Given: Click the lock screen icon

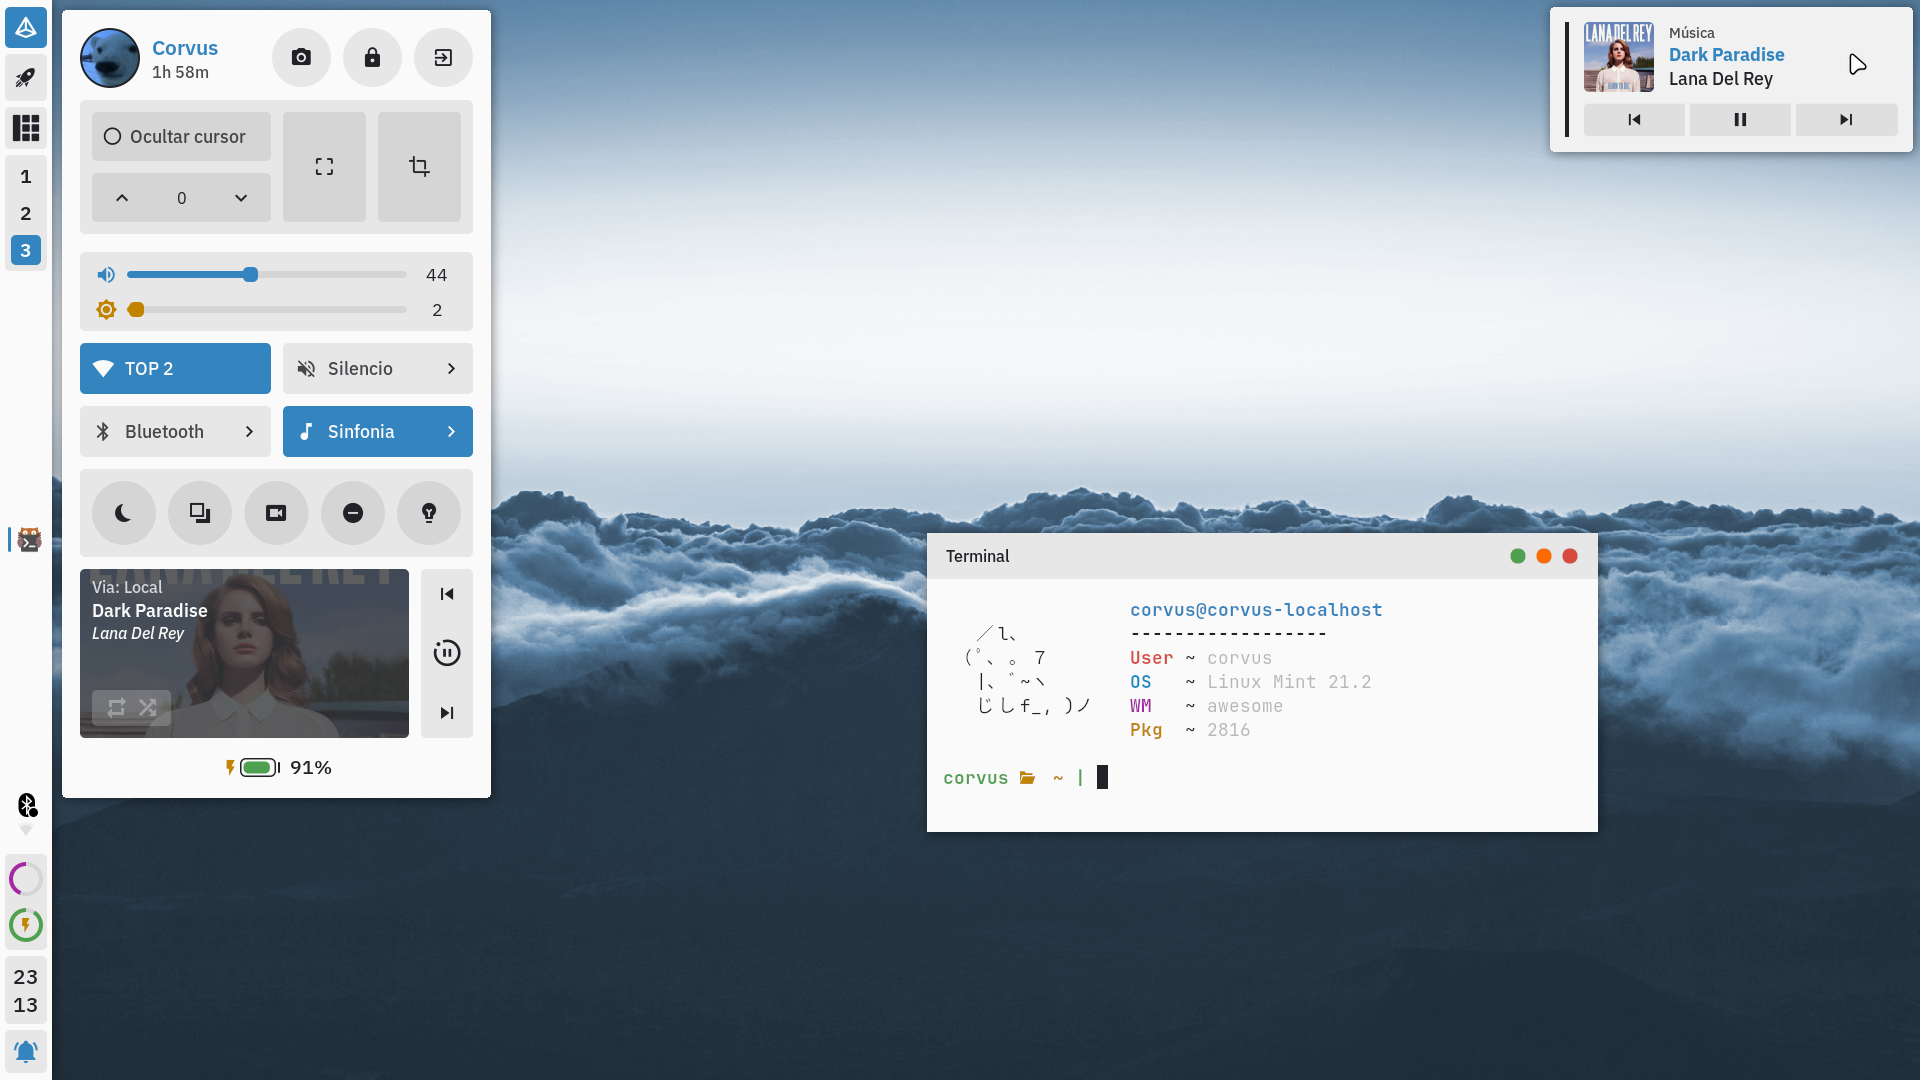Looking at the screenshot, I should (x=372, y=58).
